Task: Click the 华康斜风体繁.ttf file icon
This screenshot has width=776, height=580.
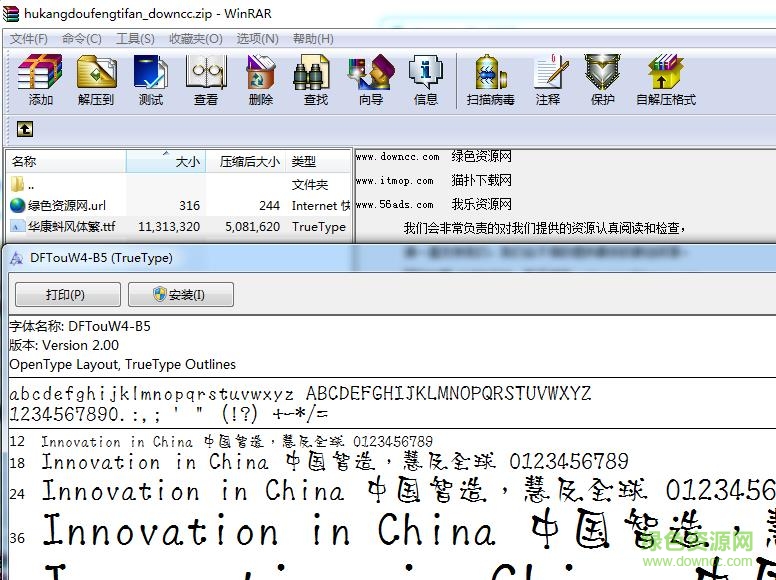Action: tap(17, 227)
